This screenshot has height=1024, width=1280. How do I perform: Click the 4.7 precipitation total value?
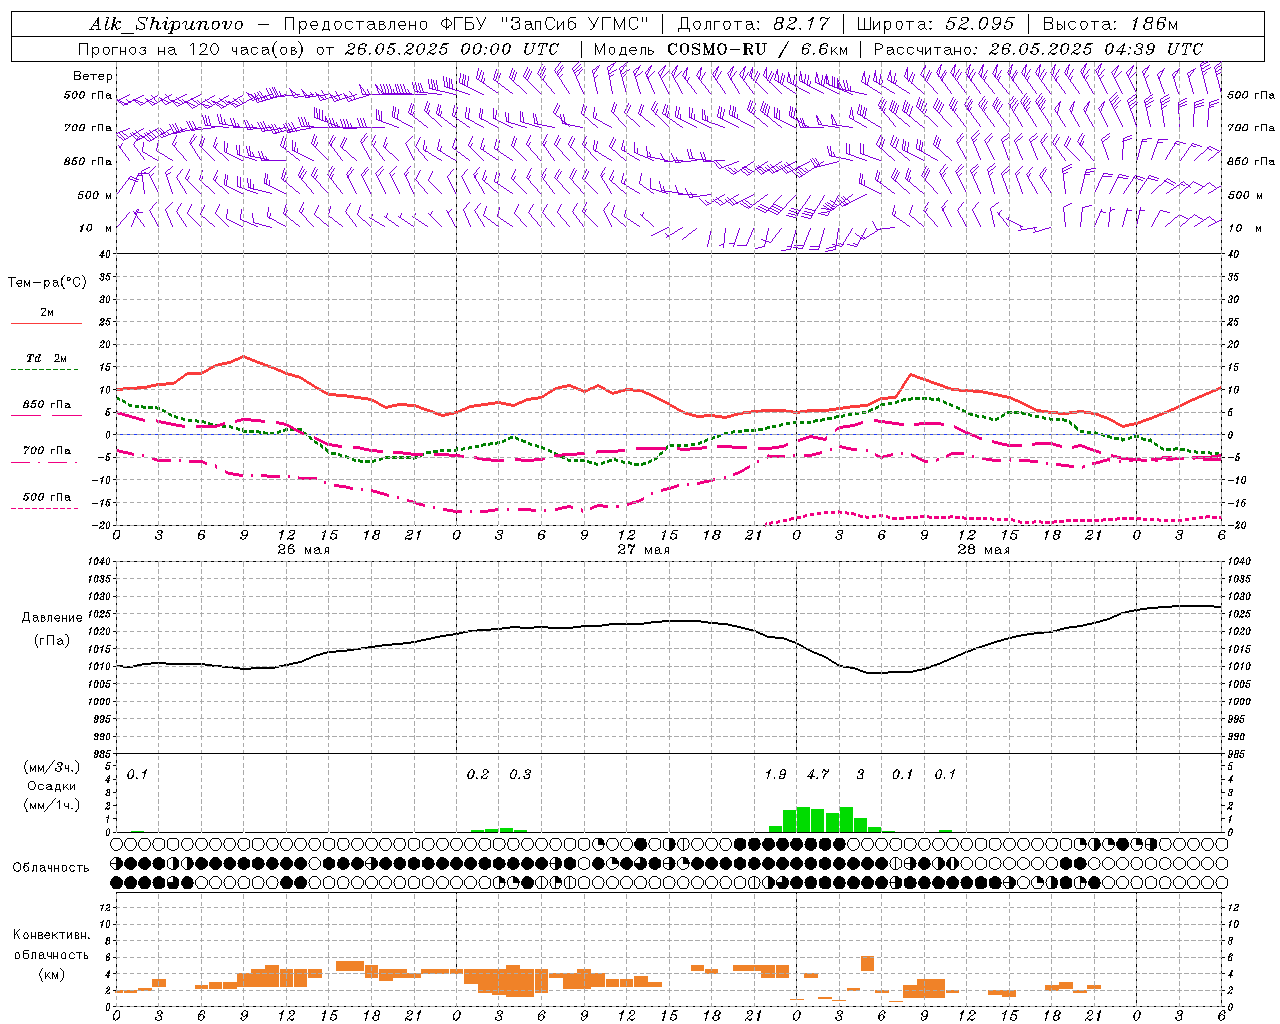[818, 774]
